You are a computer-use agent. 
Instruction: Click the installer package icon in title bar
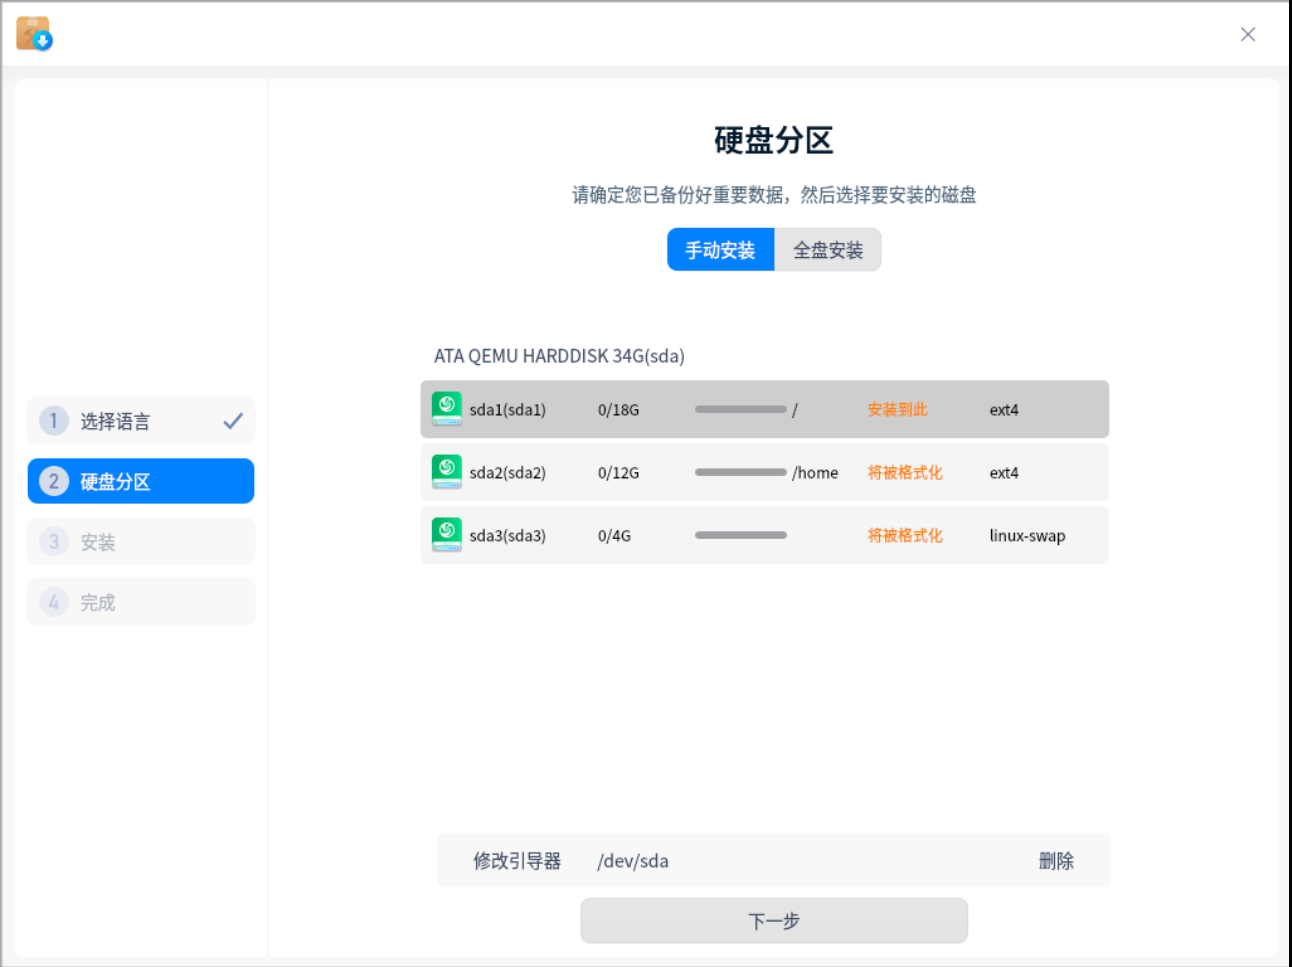34,34
